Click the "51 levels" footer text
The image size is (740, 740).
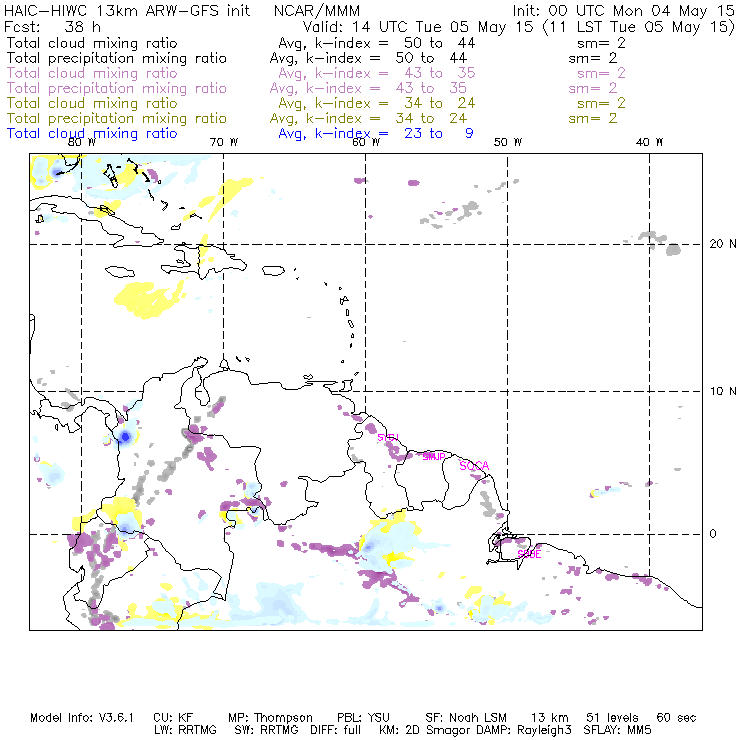pyautogui.click(x=612, y=718)
